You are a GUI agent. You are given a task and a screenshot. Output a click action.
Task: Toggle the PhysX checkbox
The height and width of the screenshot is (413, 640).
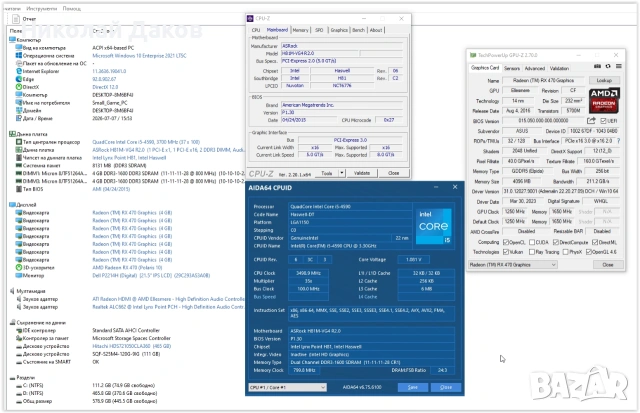[x=565, y=252]
